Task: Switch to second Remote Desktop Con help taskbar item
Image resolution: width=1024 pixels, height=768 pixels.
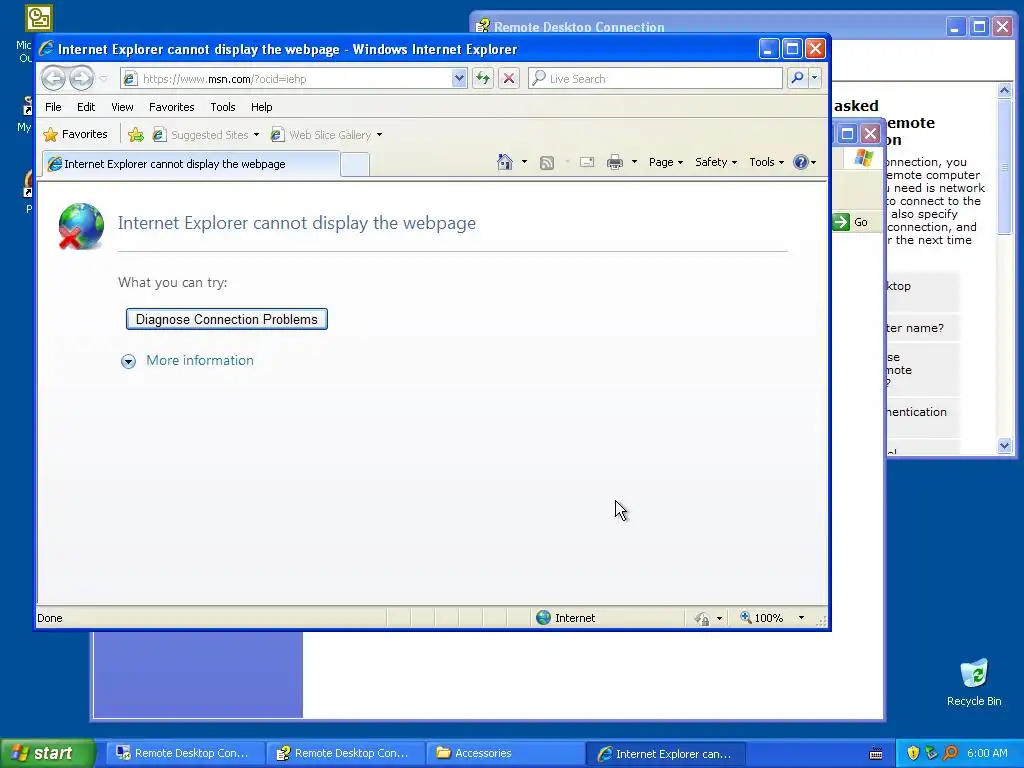Action: pos(345,753)
